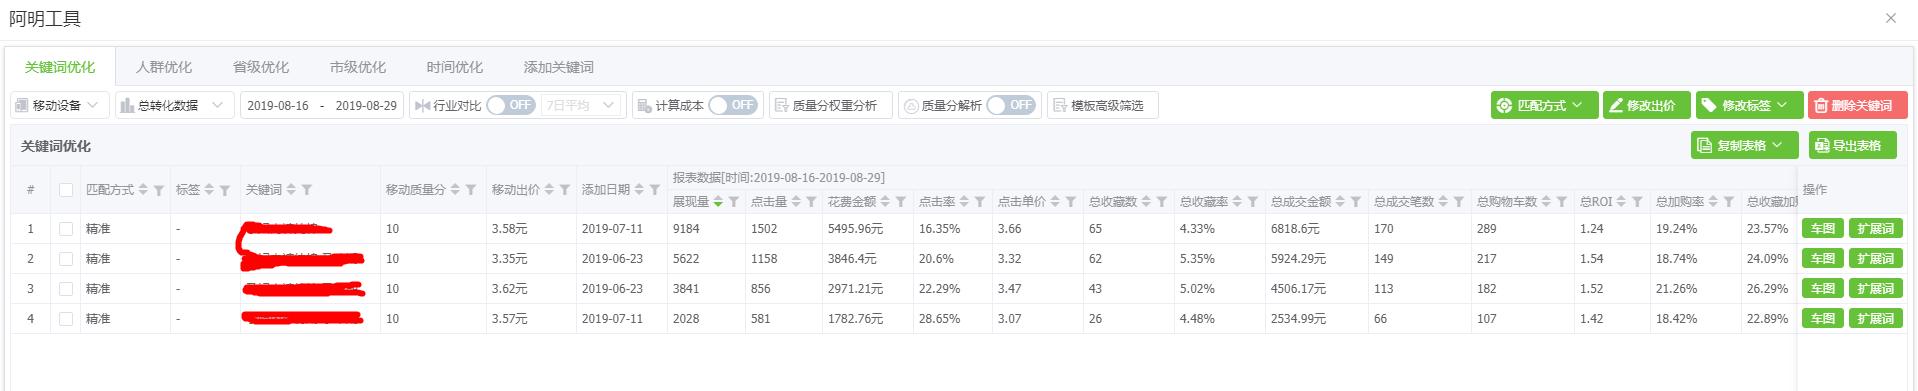This screenshot has height=391, width=1918.
Task: Select the 关键词优化 tab
Action: coord(60,67)
